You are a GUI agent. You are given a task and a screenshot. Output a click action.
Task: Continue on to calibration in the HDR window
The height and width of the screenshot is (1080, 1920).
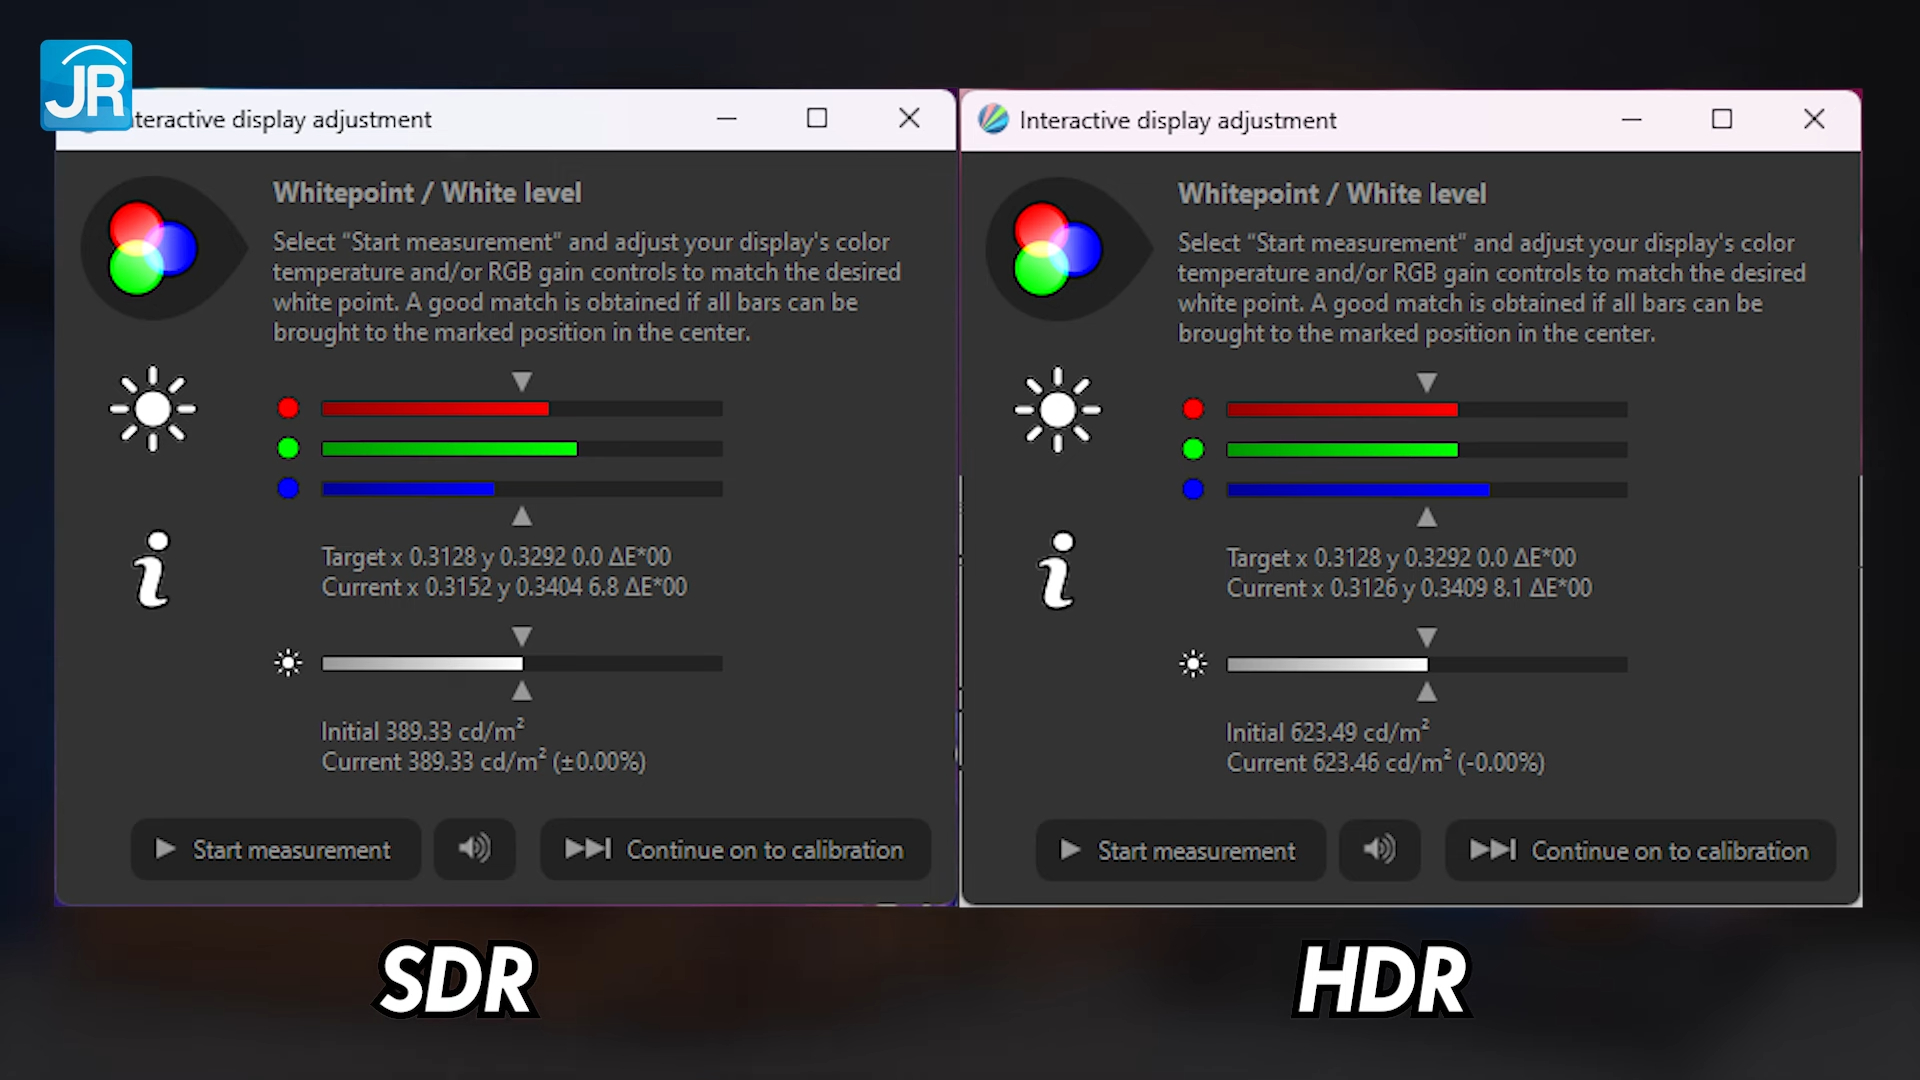[x=1640, y=850]
